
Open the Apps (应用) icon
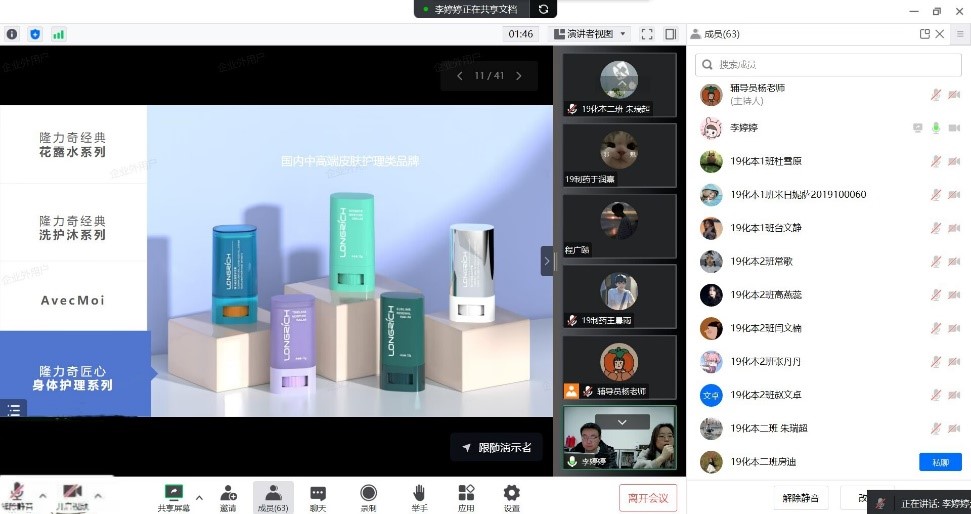click(466, 495)
